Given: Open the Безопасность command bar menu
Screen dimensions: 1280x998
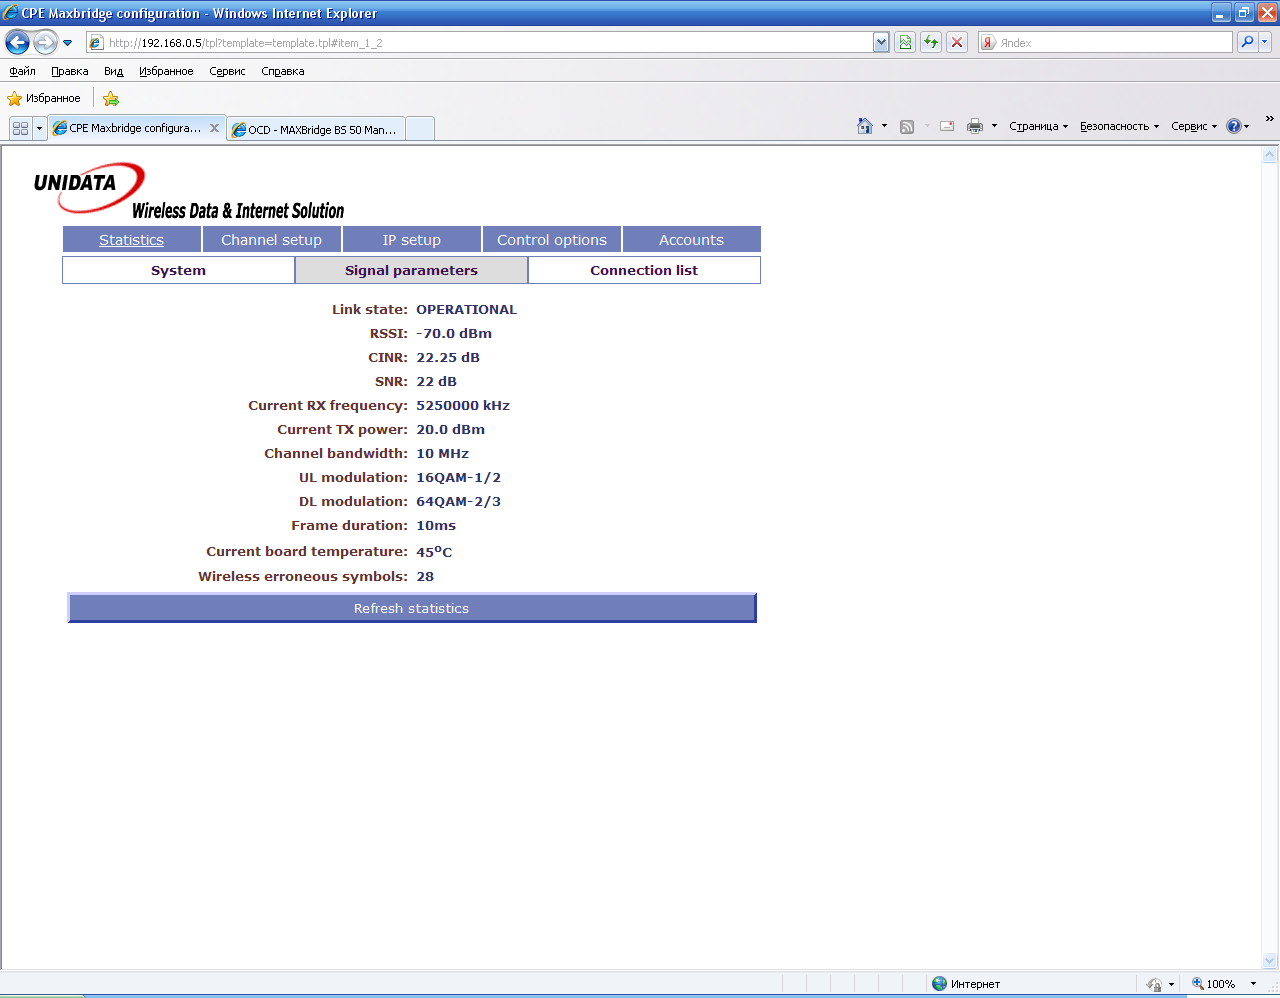Looking at the screenshot, I should [x=1120, y=126].
